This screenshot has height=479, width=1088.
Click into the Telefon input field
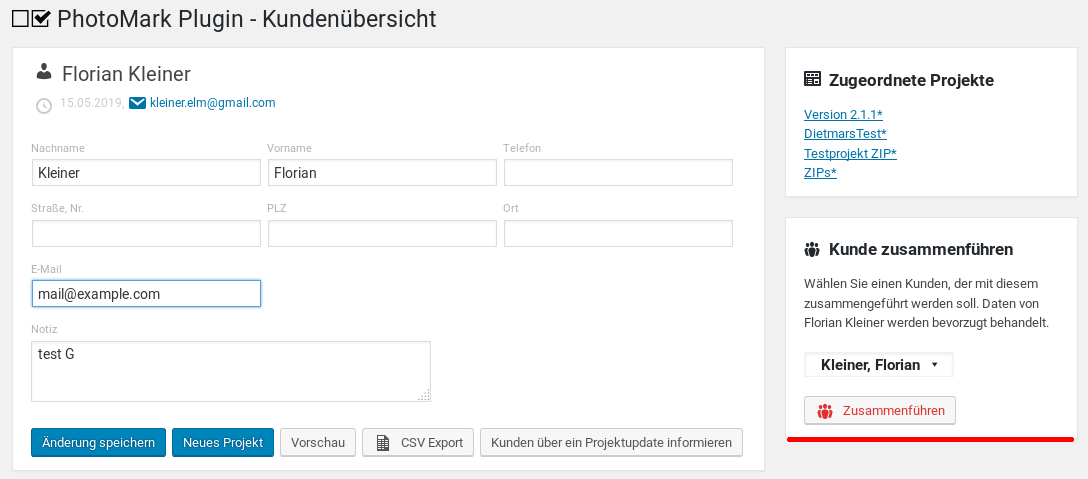618,173
